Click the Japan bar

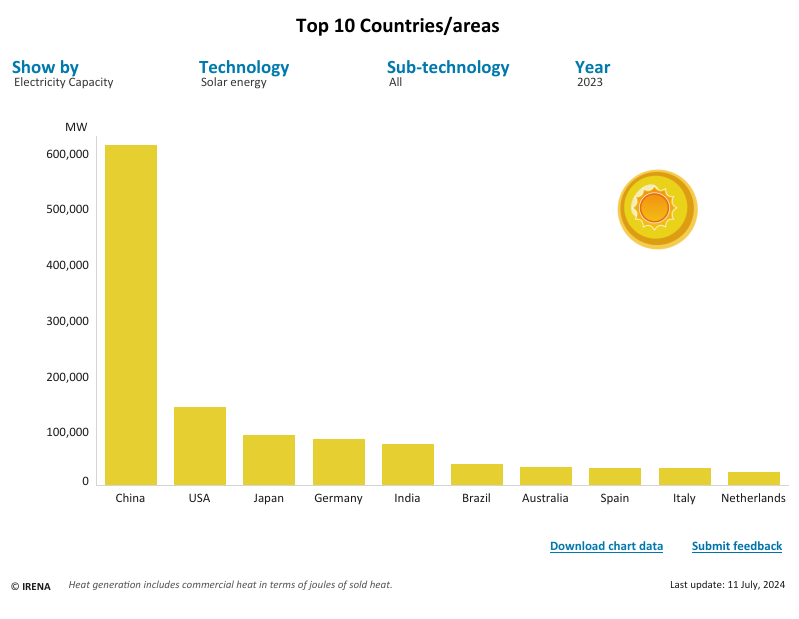269,460
